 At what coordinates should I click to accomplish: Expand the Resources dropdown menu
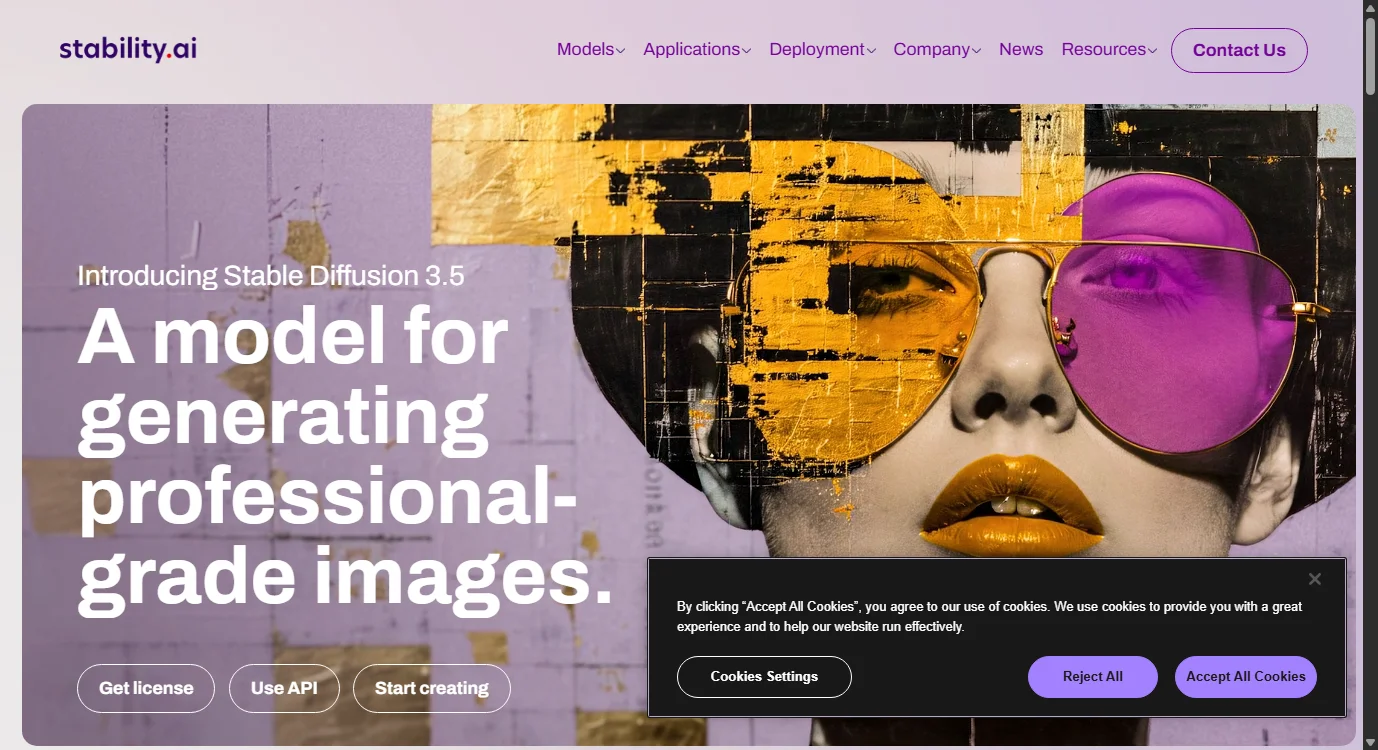pyautogui.click(x=1108, y=50)
